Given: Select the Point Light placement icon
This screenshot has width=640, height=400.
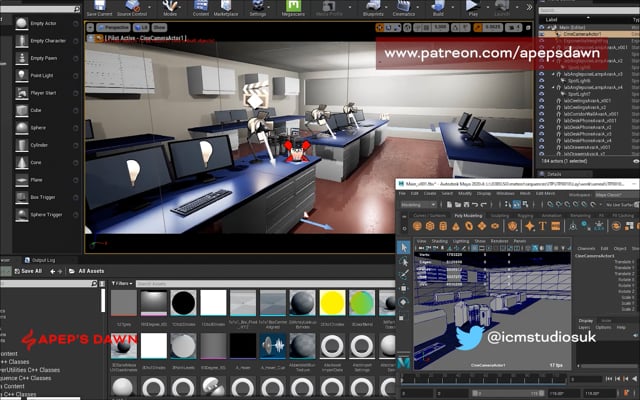Looking at the screenshot, I should (x=22, y=75).
